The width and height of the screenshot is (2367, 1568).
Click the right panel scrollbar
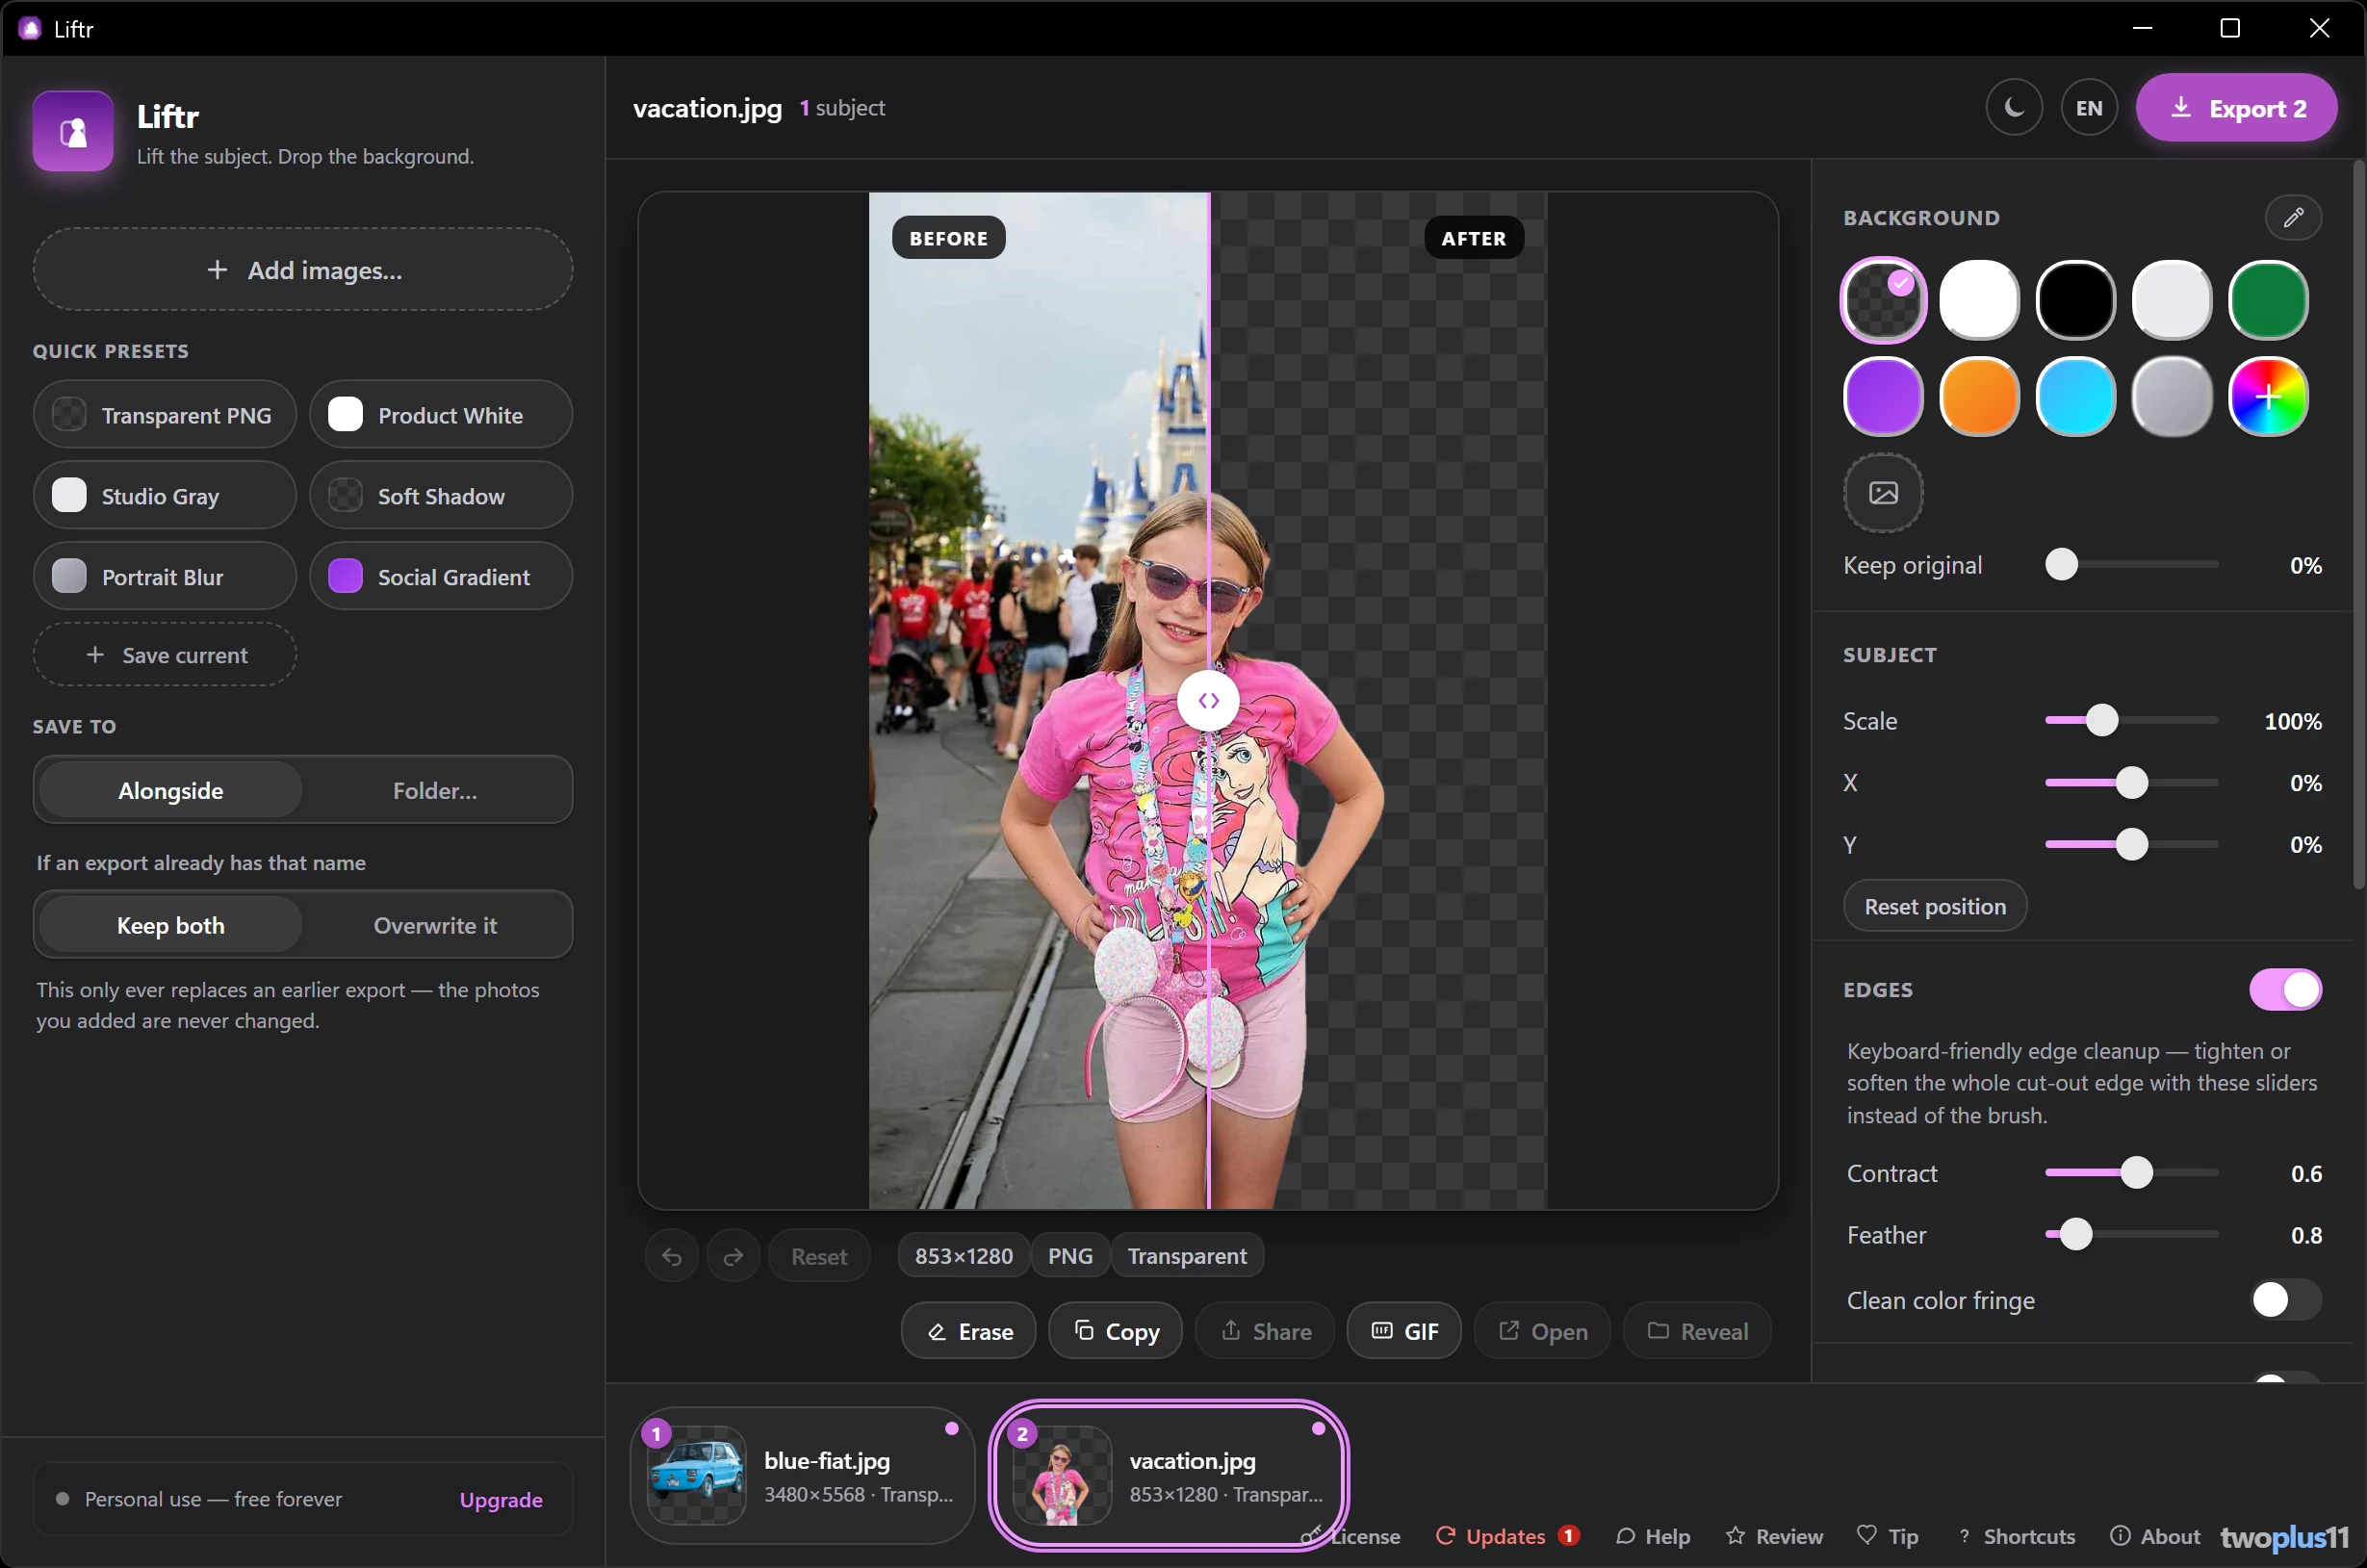2358,525
